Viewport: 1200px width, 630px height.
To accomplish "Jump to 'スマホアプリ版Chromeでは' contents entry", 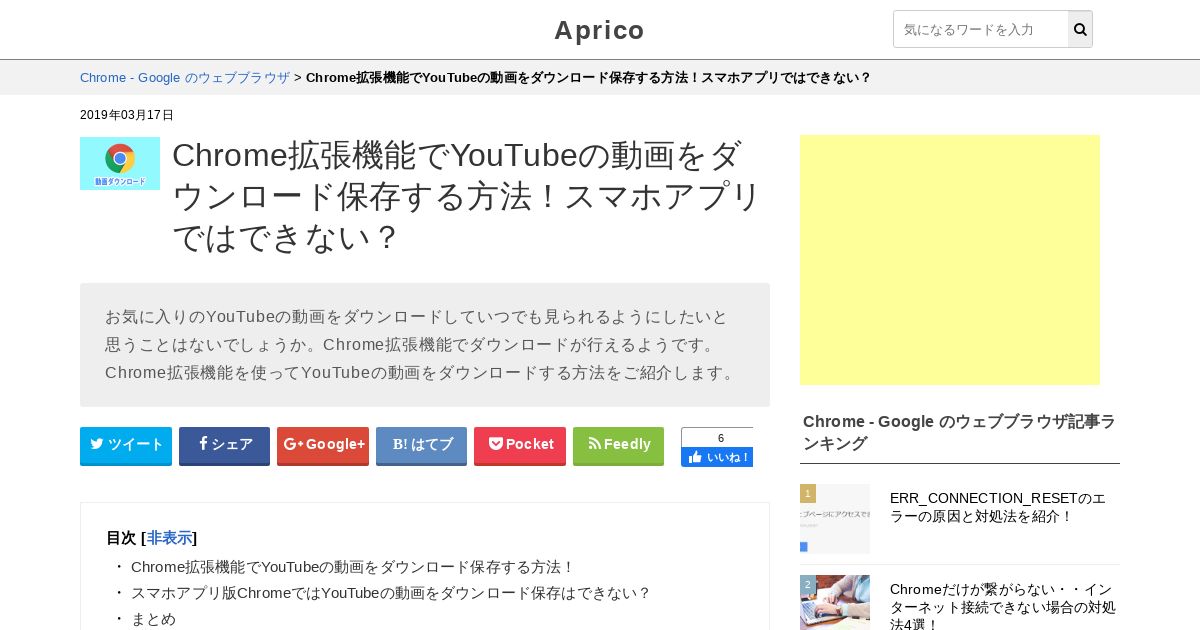I will (390, 593).
